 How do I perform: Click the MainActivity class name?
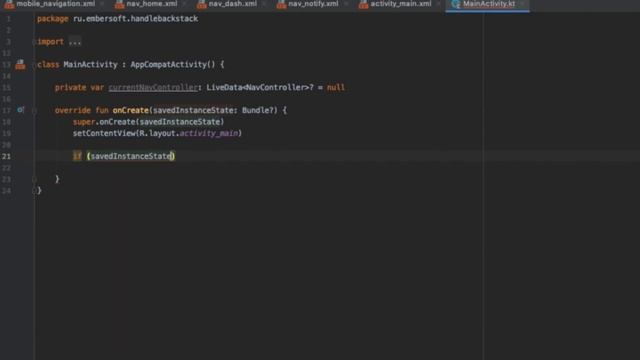point(91,64)
